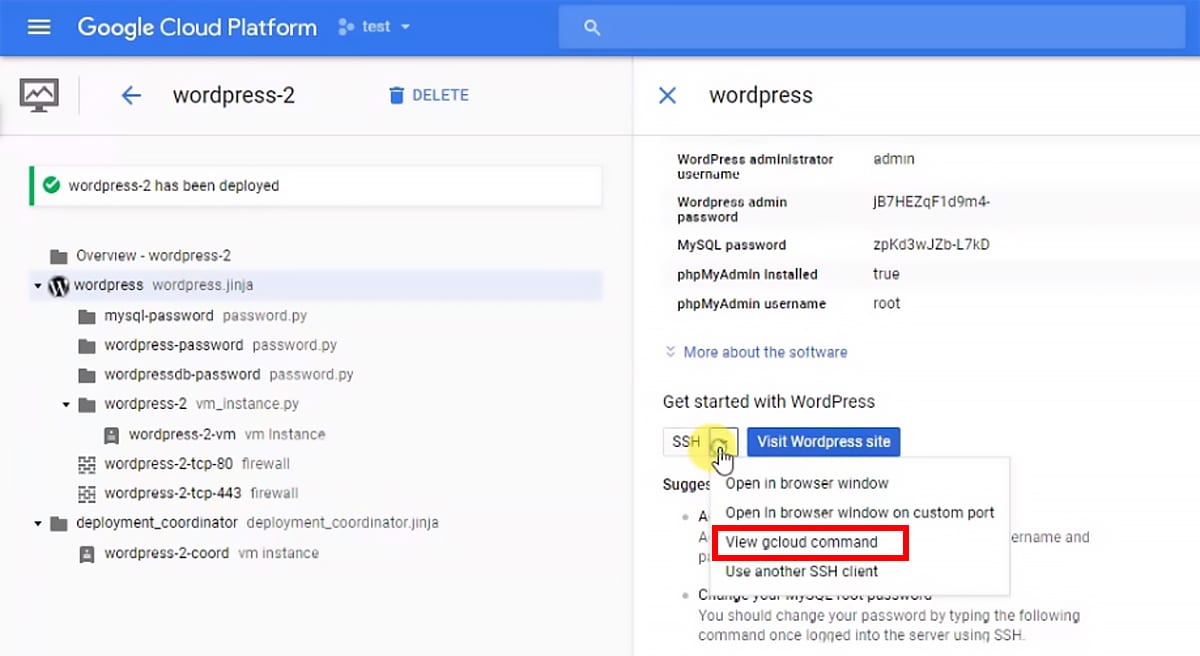Click the phpMyAdmin username value root

tap(886, 303)
